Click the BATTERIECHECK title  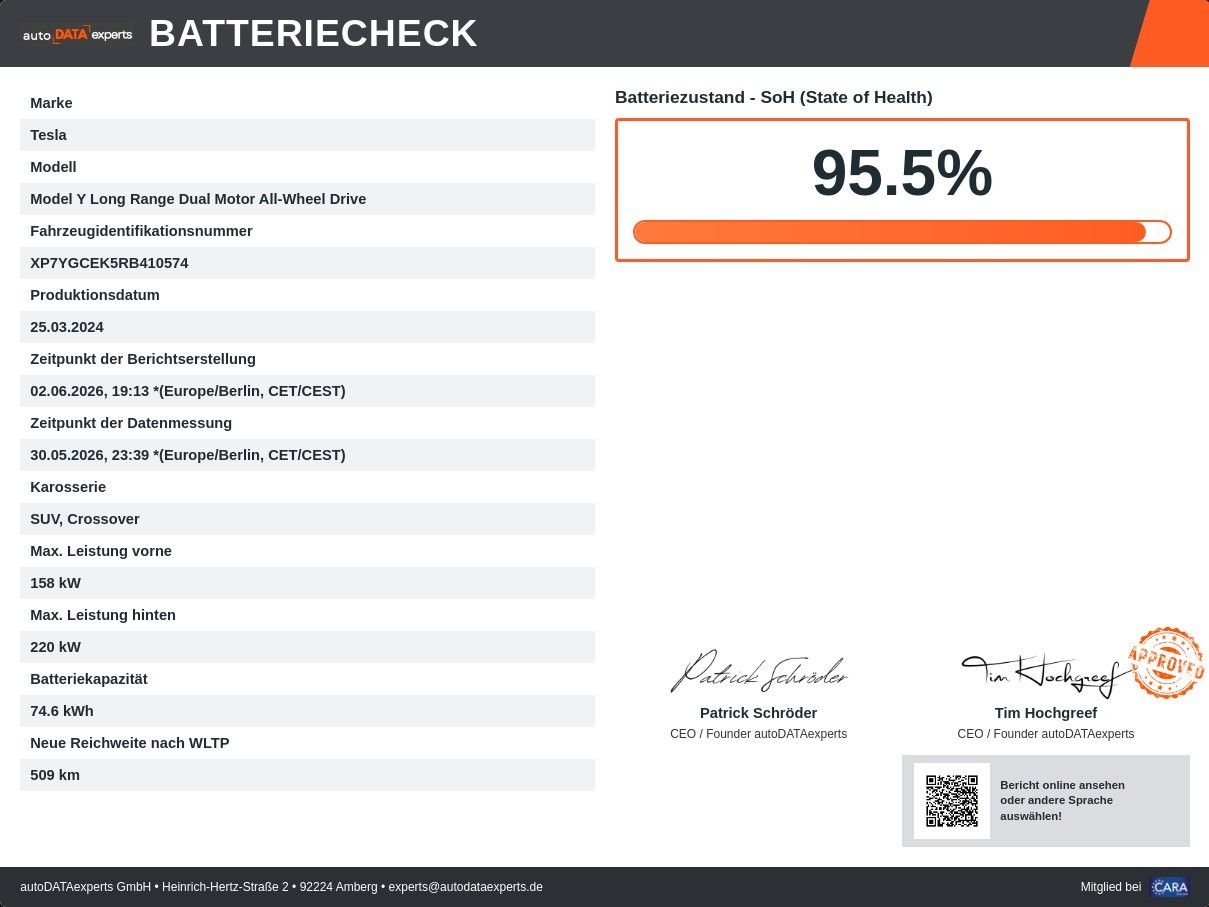pyautogui.click(x=313, y=34)
